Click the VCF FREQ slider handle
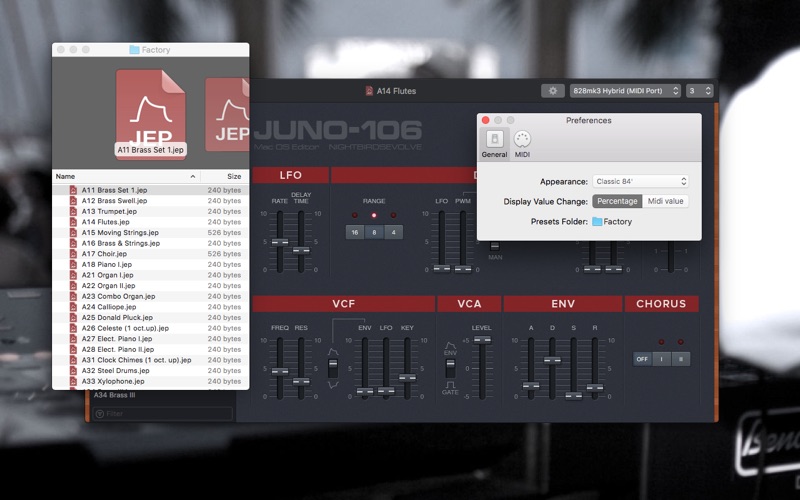Screen dimensions: 800x500 click(280, 371)
